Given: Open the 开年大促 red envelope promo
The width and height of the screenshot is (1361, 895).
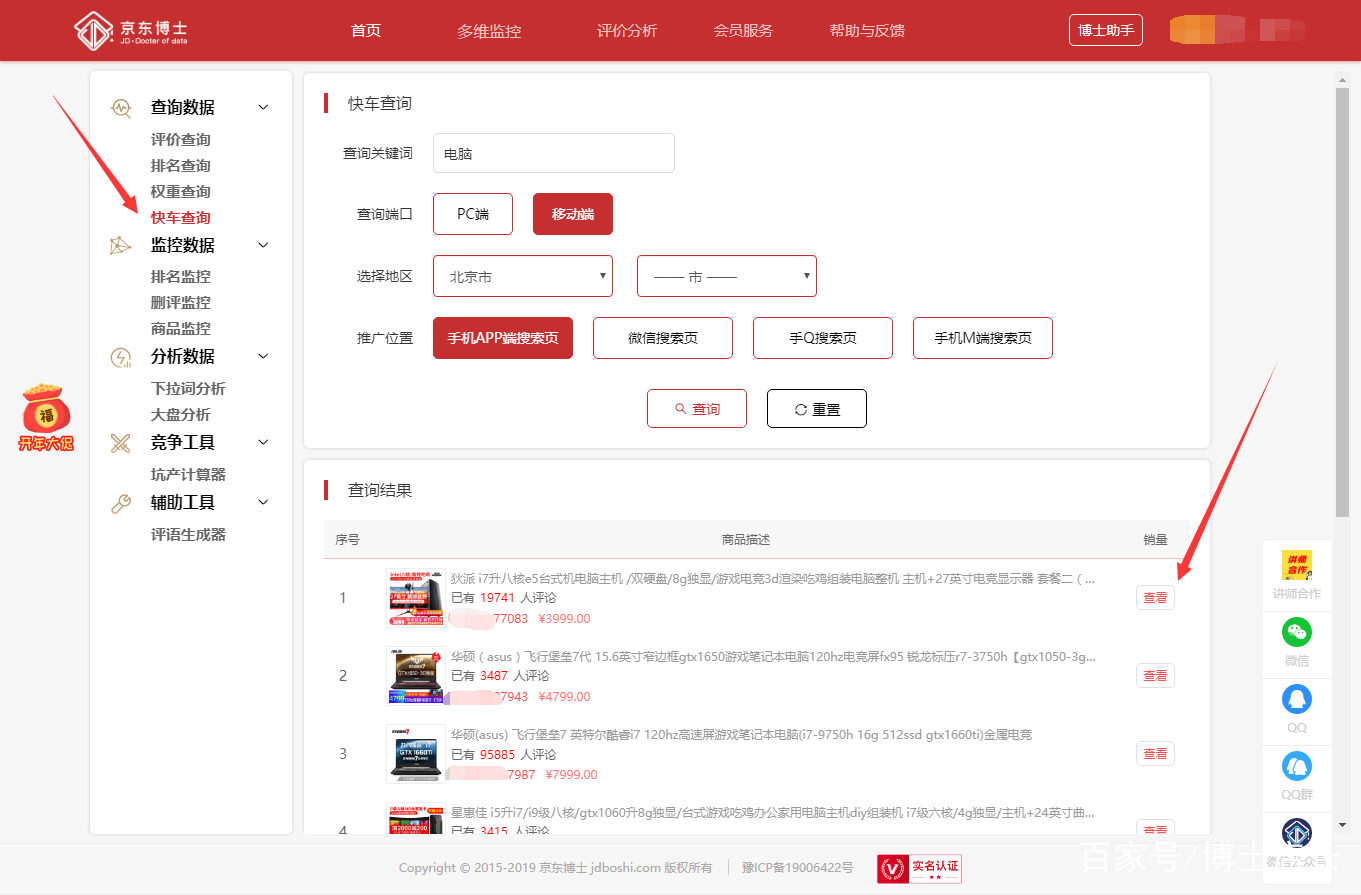Looking at the screenshot, I should point(46,417).
